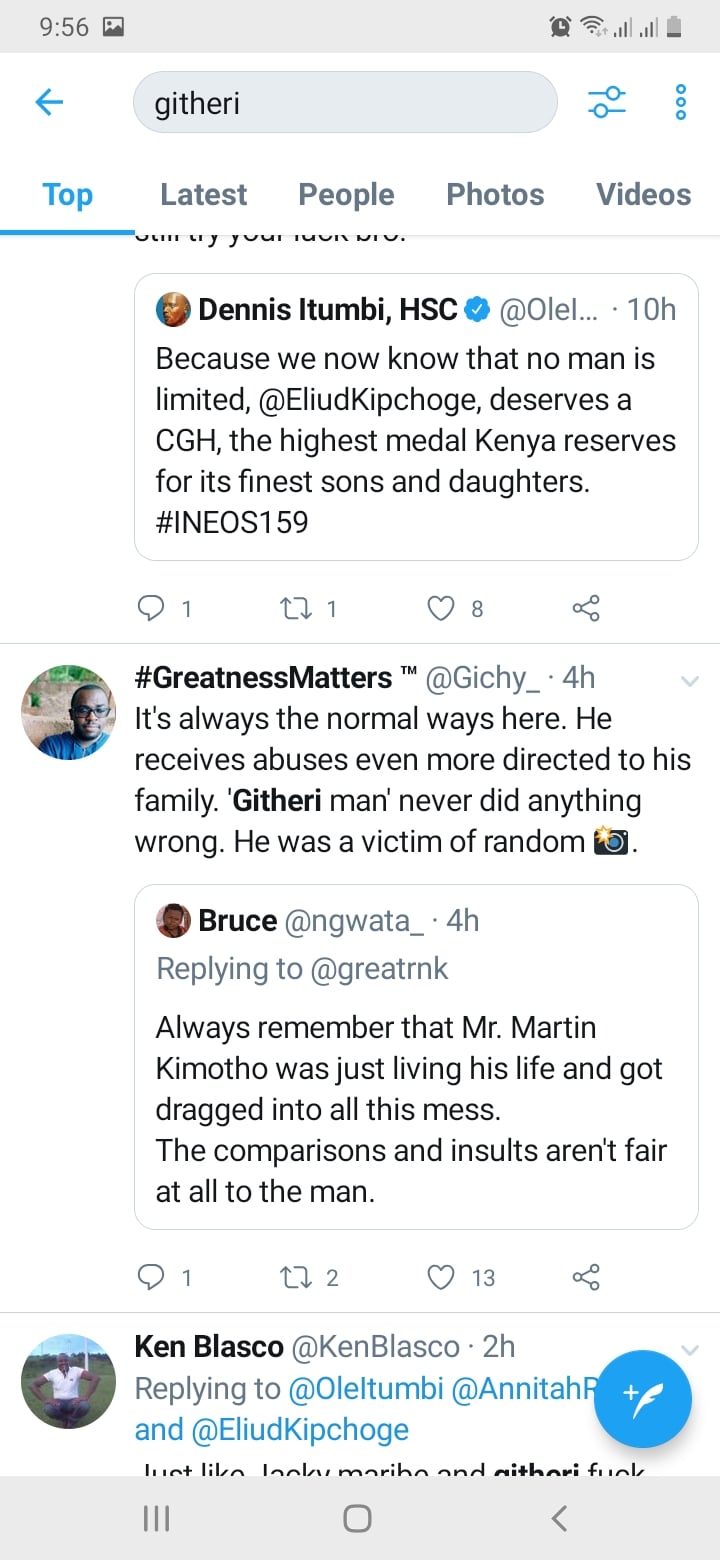
Task: Tap the back arrow icon
Action: (49, 102)
